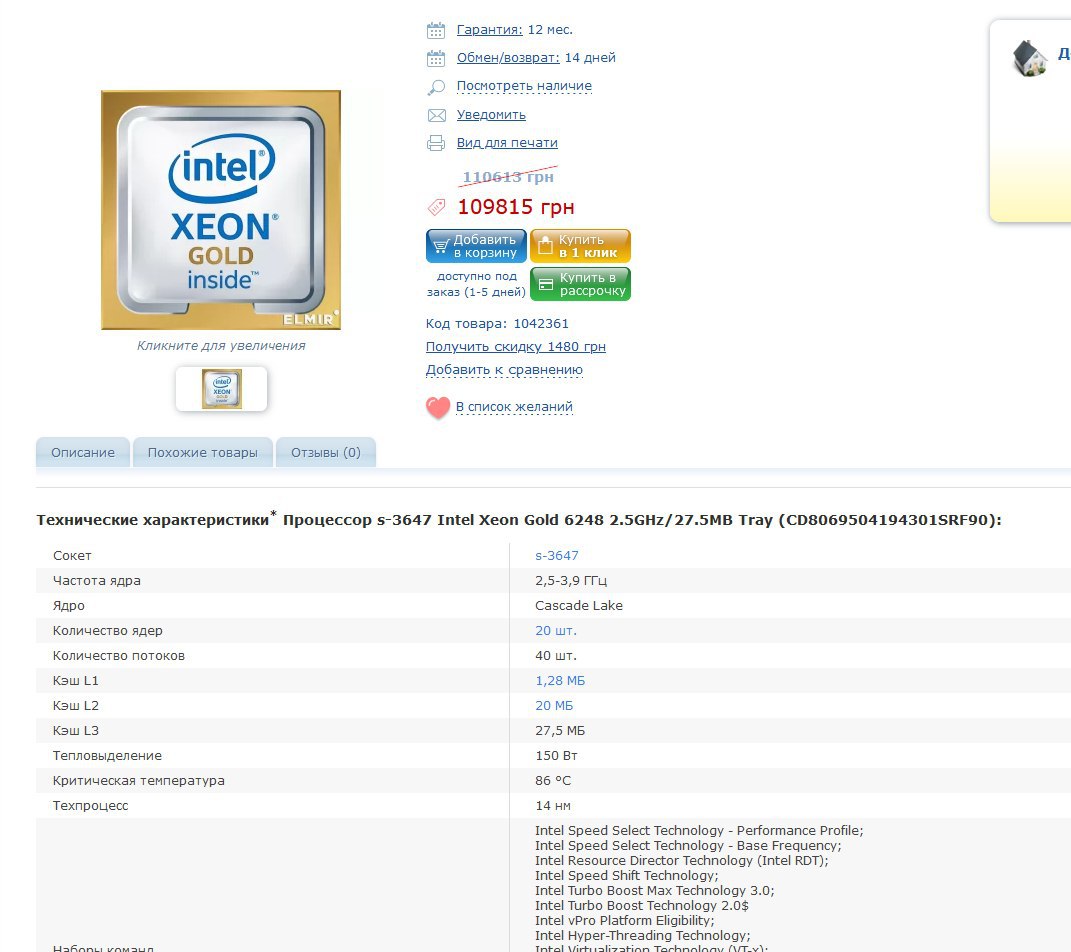Click the printer icon beside Вид для печати

(436, 143)
